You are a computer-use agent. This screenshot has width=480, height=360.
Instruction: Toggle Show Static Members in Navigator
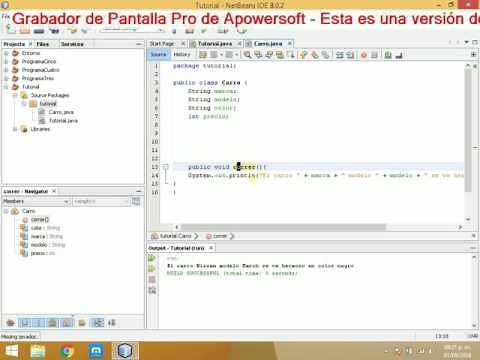click(x=39, y=323)
